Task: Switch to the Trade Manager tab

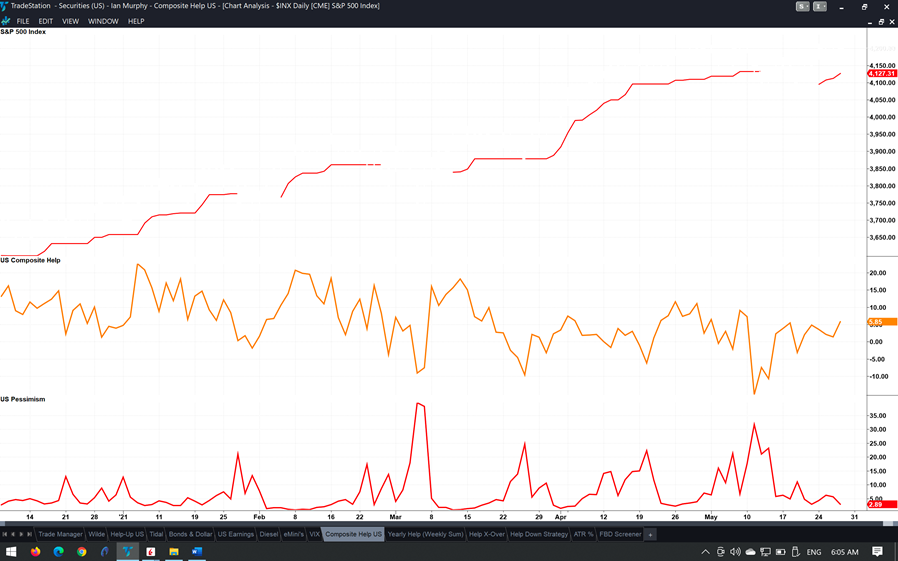Action: 60,534
